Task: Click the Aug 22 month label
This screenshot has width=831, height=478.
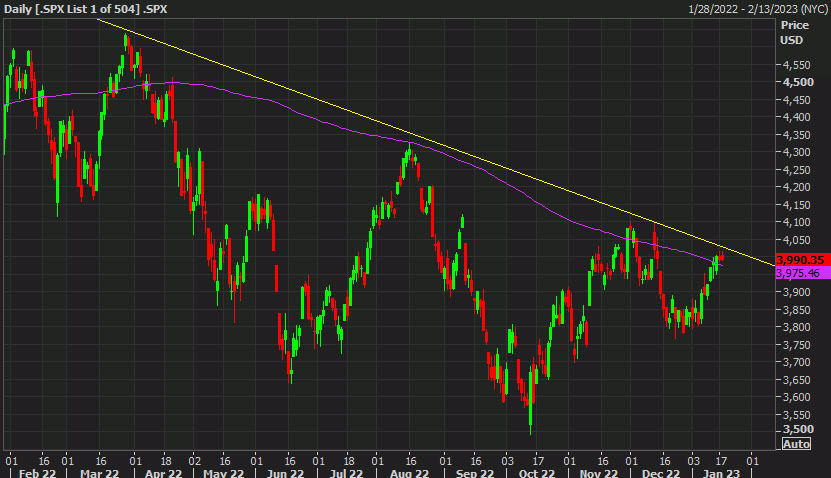Action: point(409,473)
